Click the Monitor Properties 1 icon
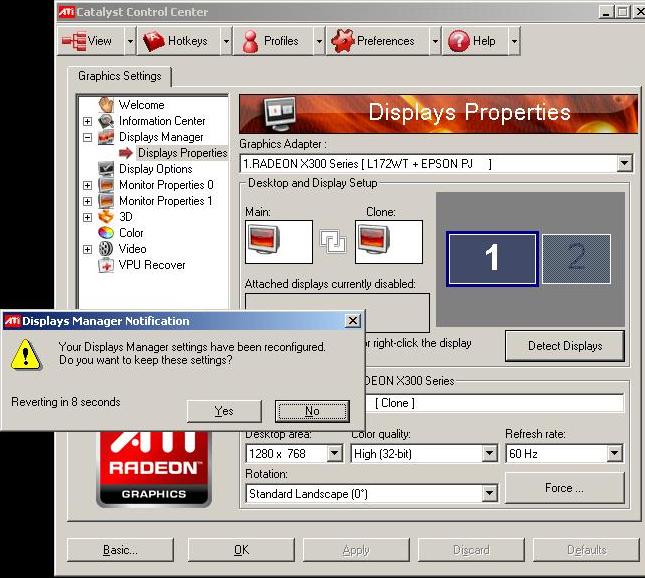The height and width of the screenshot is (578, 645). click(x=106, y=201)
